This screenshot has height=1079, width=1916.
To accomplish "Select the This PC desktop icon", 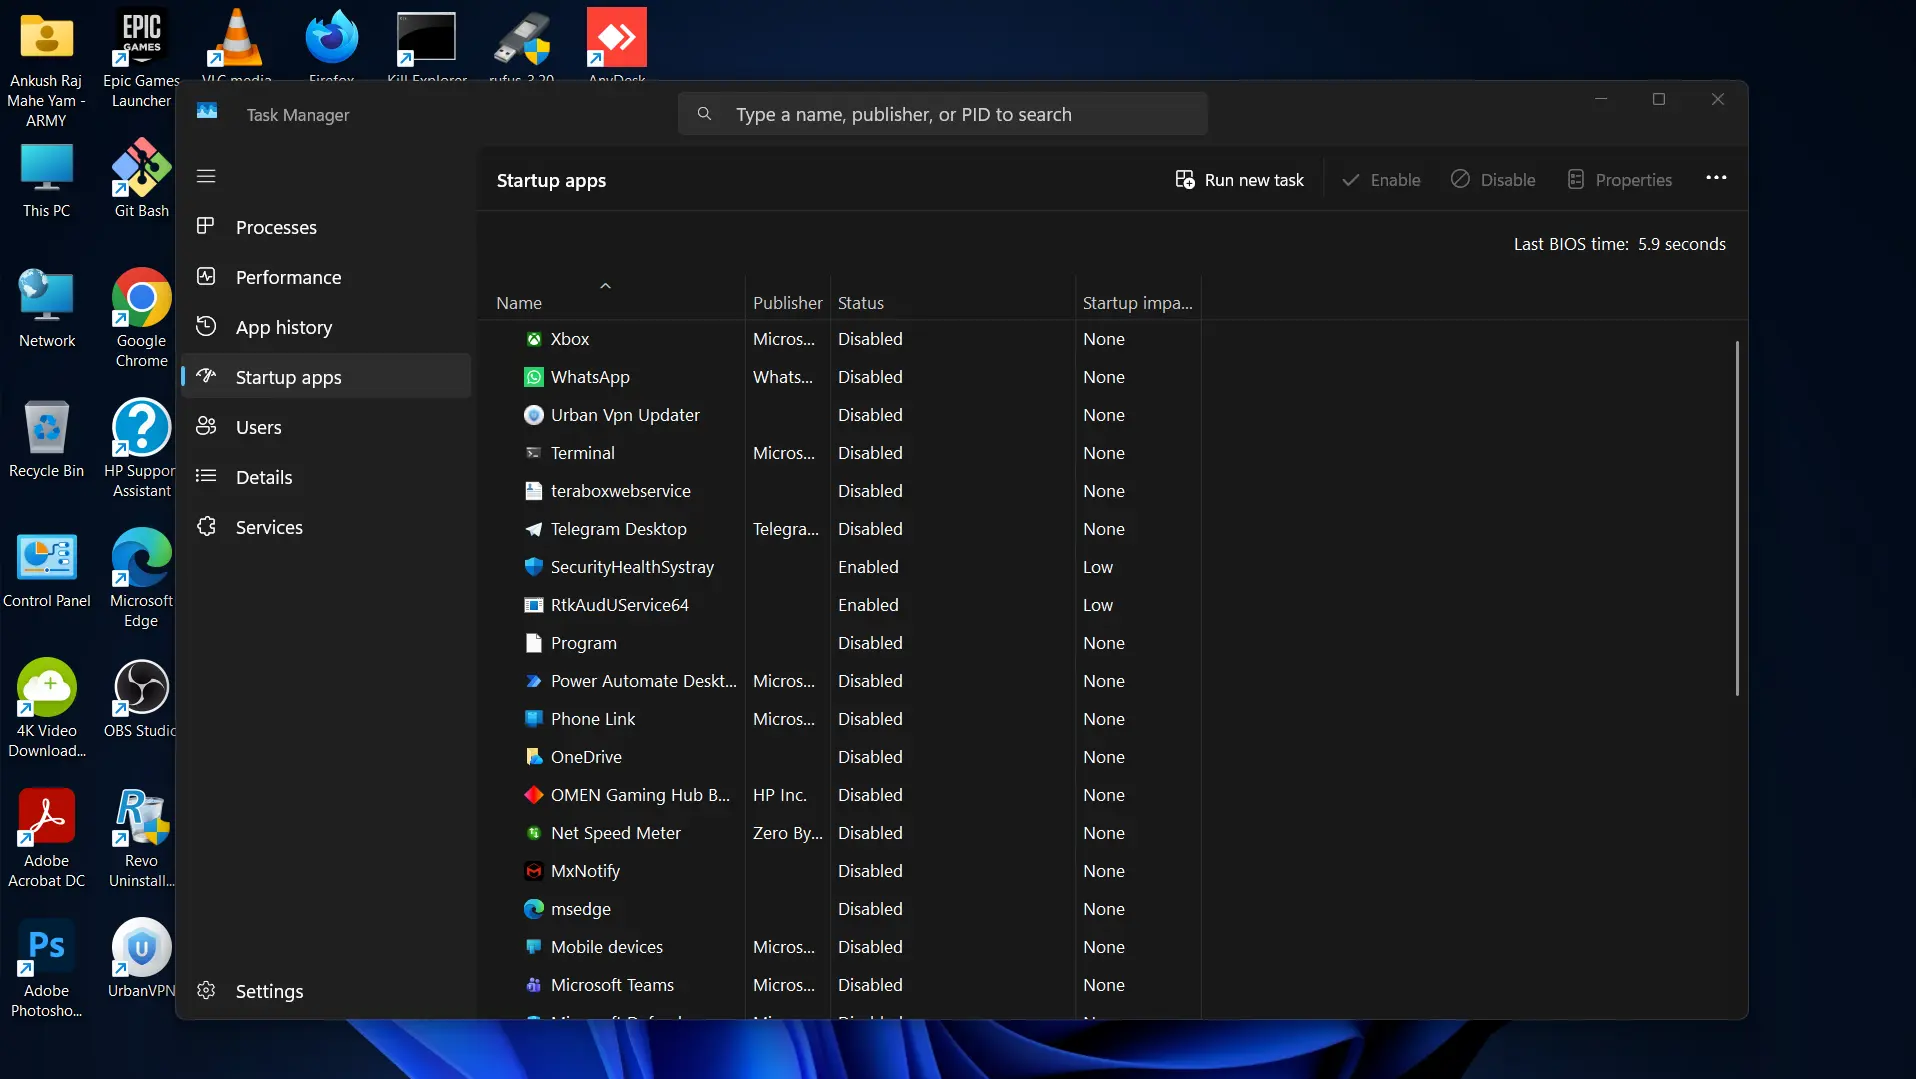I will point(46,181).
